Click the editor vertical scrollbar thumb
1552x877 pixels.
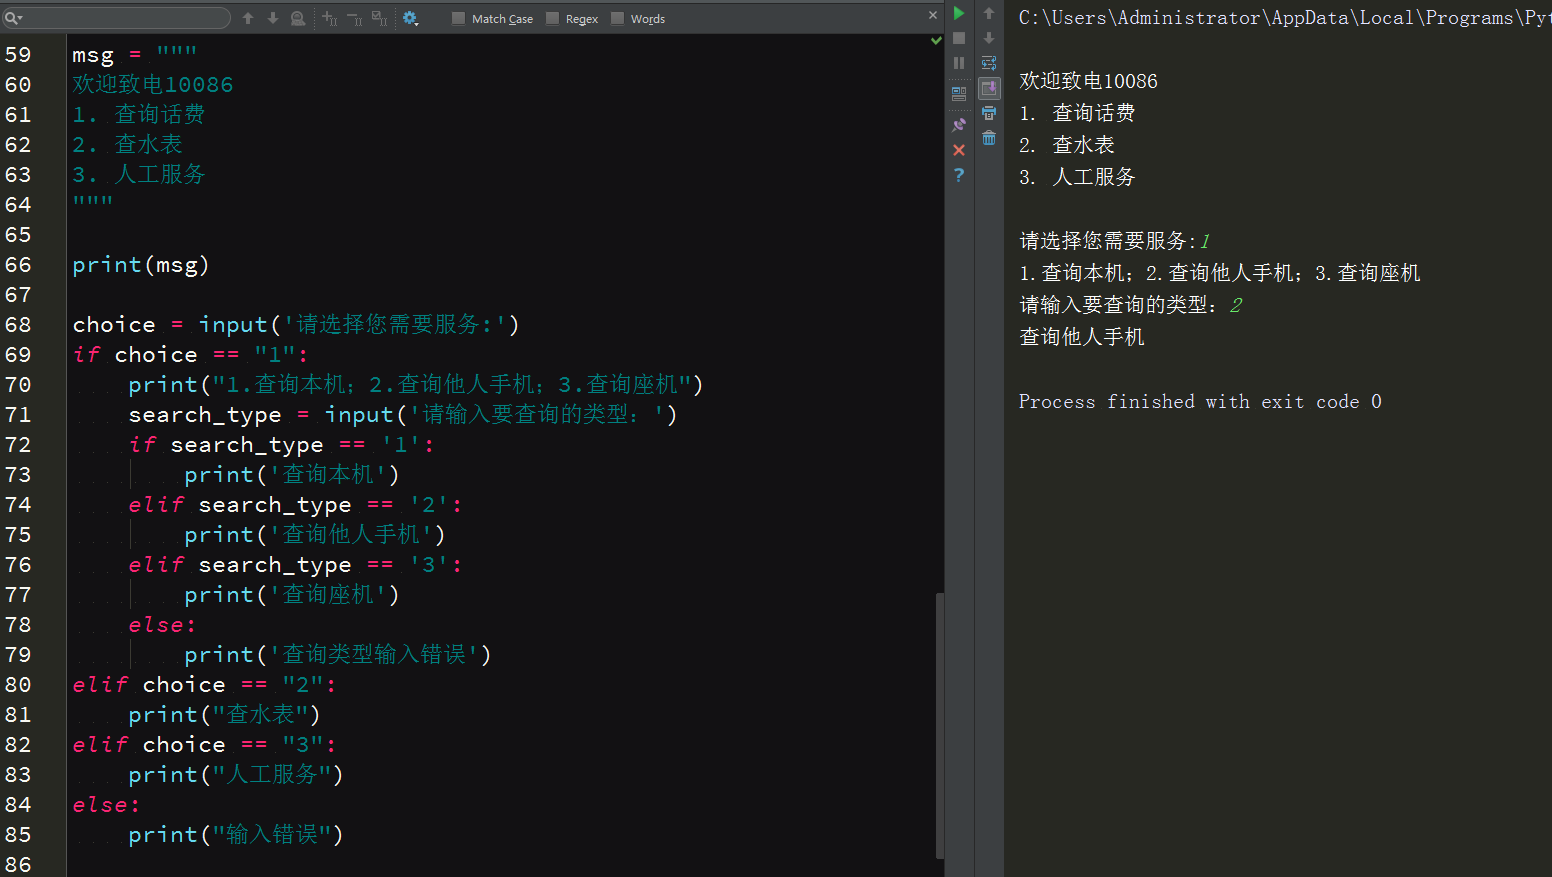(939, 725)
